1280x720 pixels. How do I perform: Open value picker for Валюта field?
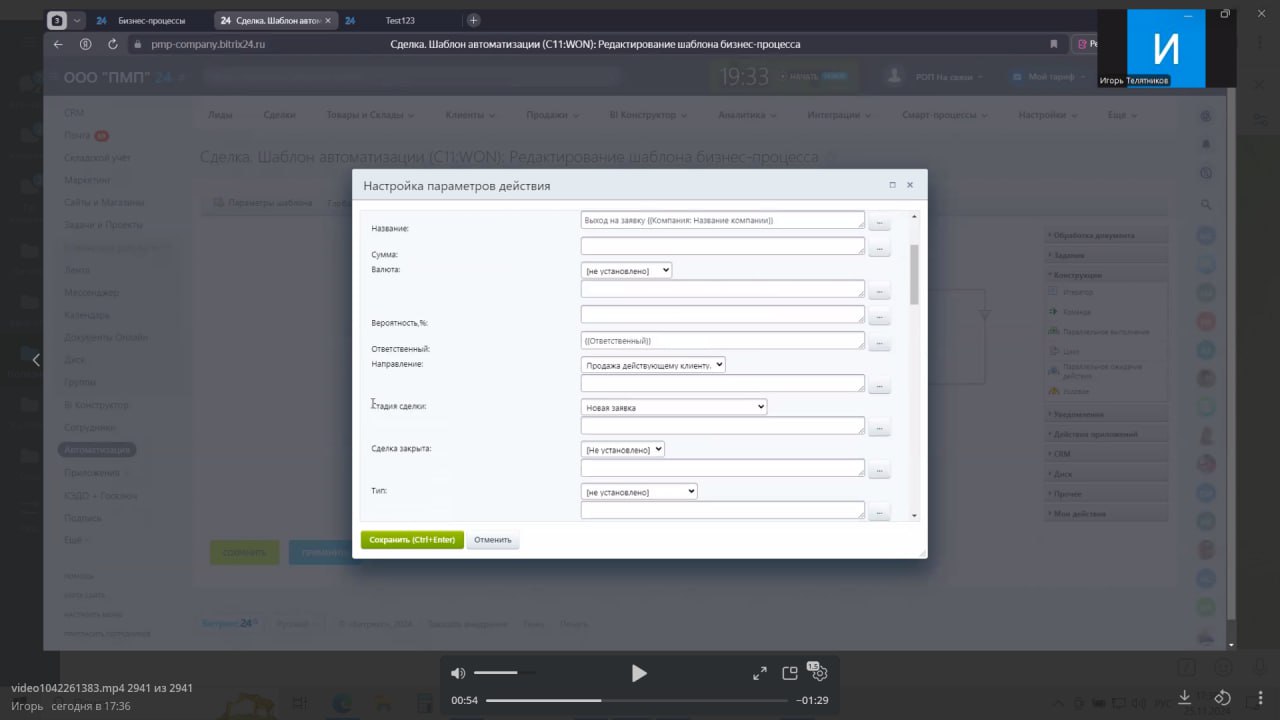[x=879, y=290]
